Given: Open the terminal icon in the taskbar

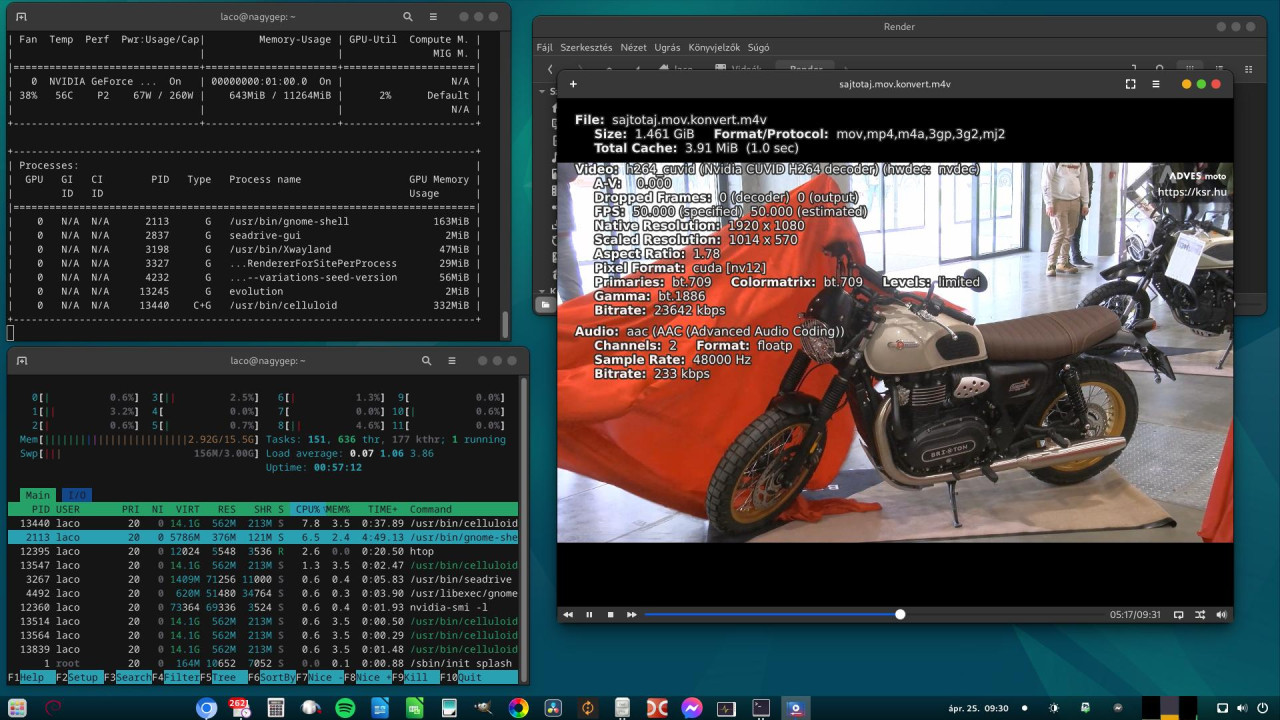Looking at the screenshot, I should 761,708.
